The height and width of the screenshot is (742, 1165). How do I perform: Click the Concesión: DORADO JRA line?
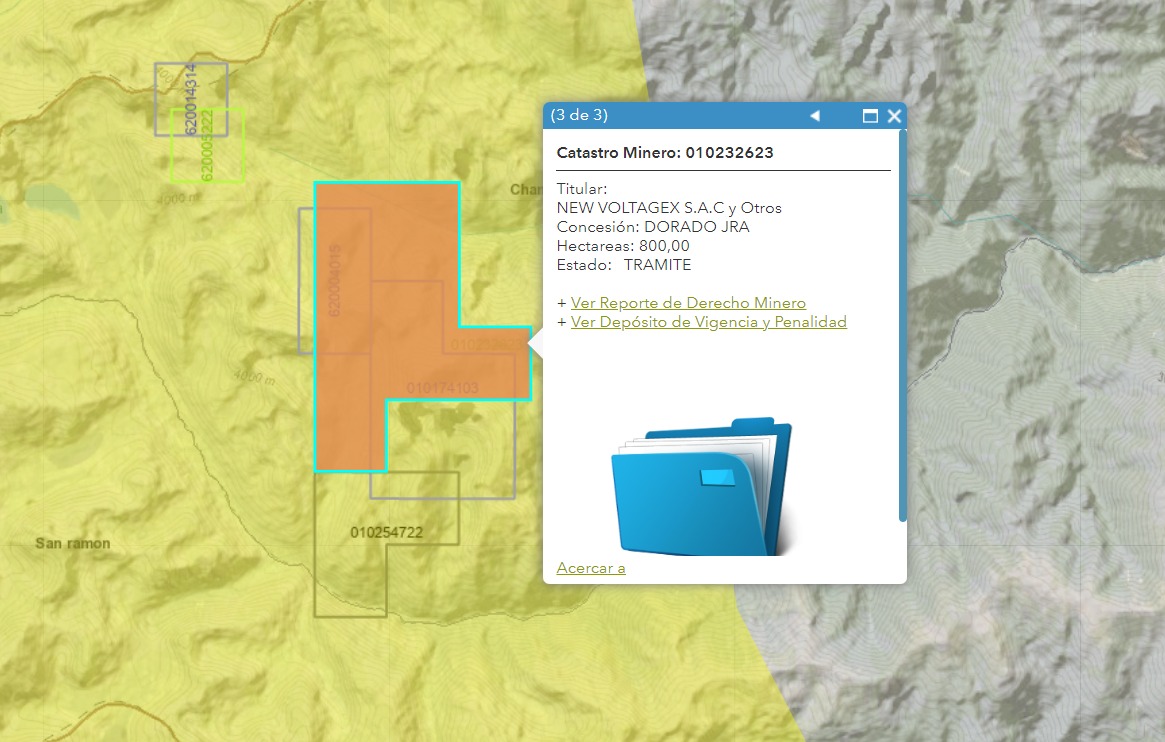(x=653, y=227)
